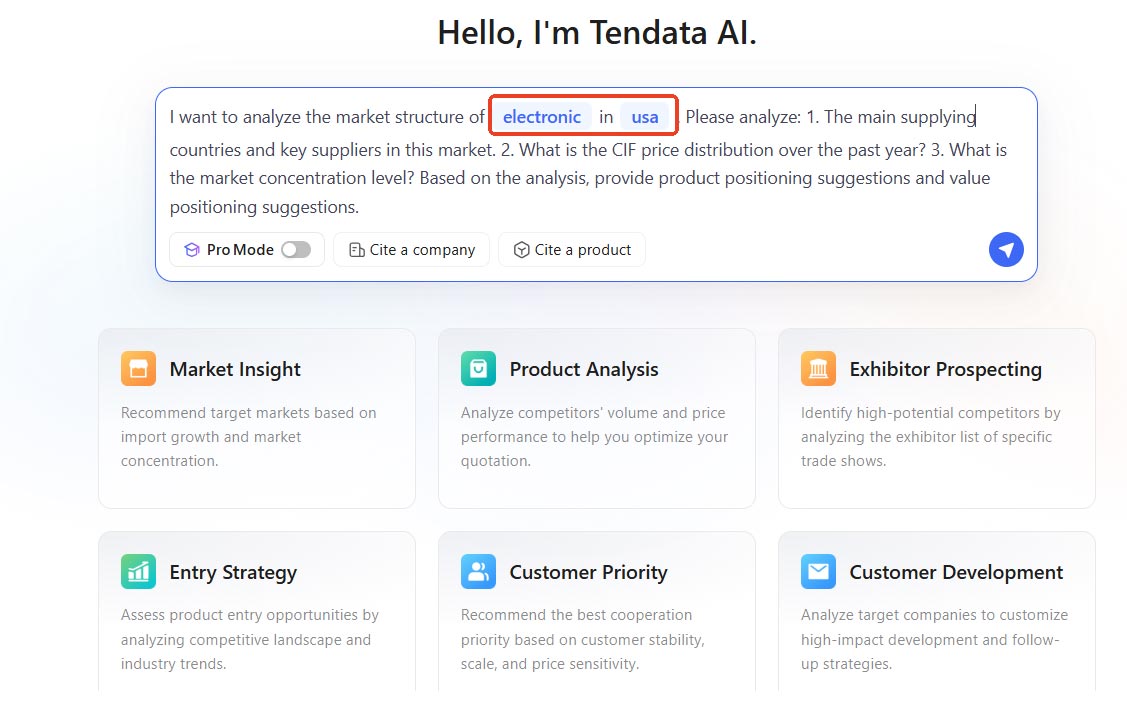
Task: Click the blue send arrow icon
Action: (x=1006, y=249)
